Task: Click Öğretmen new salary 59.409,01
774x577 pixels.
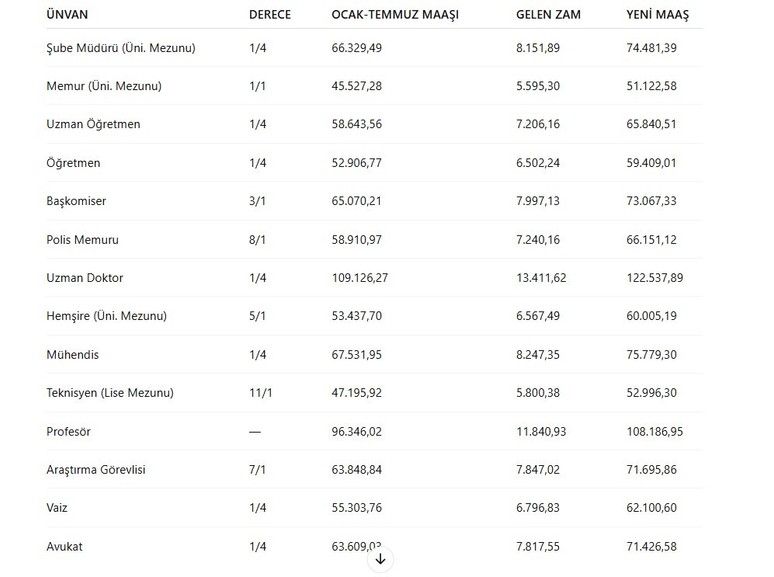Action: click(651, 163)
